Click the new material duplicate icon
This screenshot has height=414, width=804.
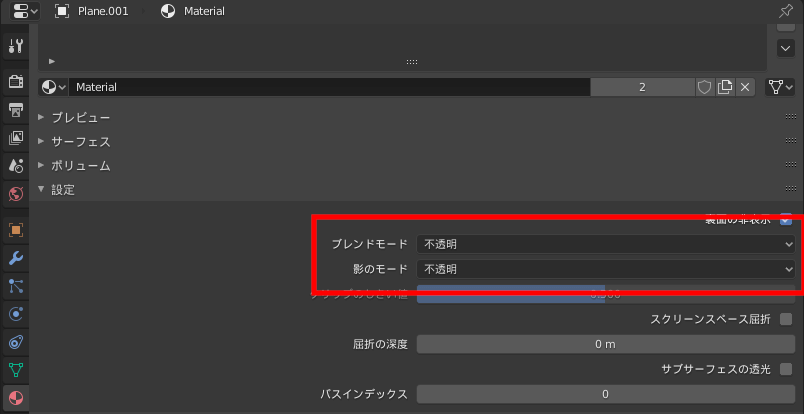(725, 87)
